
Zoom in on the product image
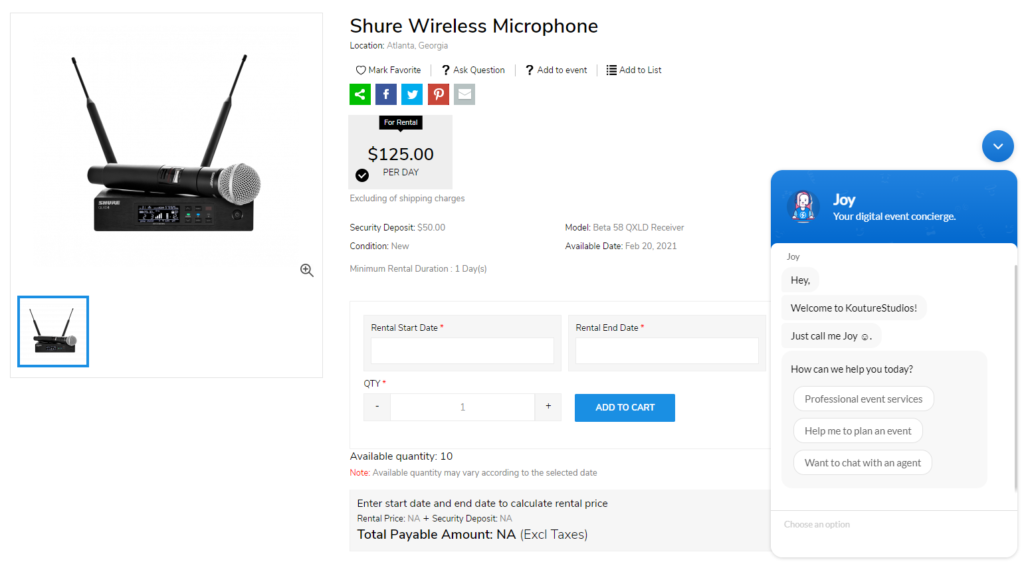tap(307, 270)
